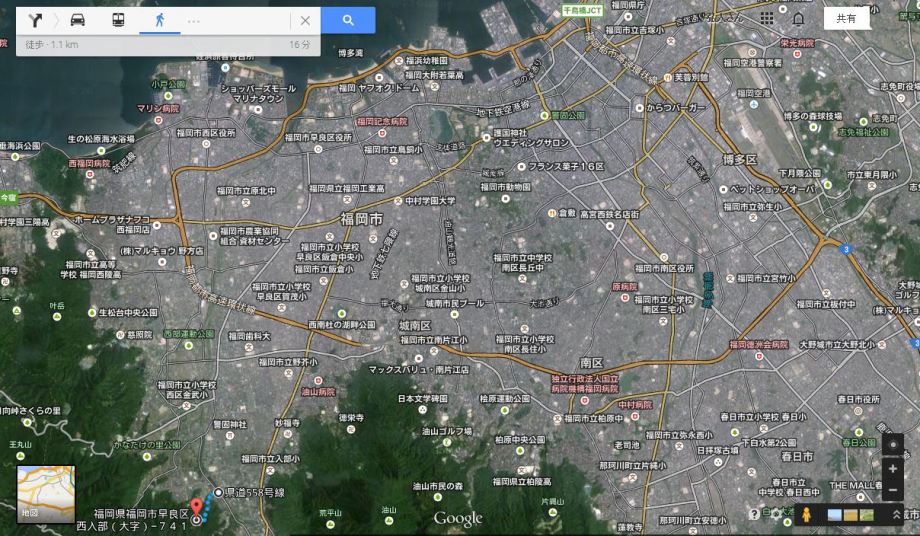The image size is (920, 536).
Task: Click the 福岡空港警察署 label
Action: click(753, 63)
